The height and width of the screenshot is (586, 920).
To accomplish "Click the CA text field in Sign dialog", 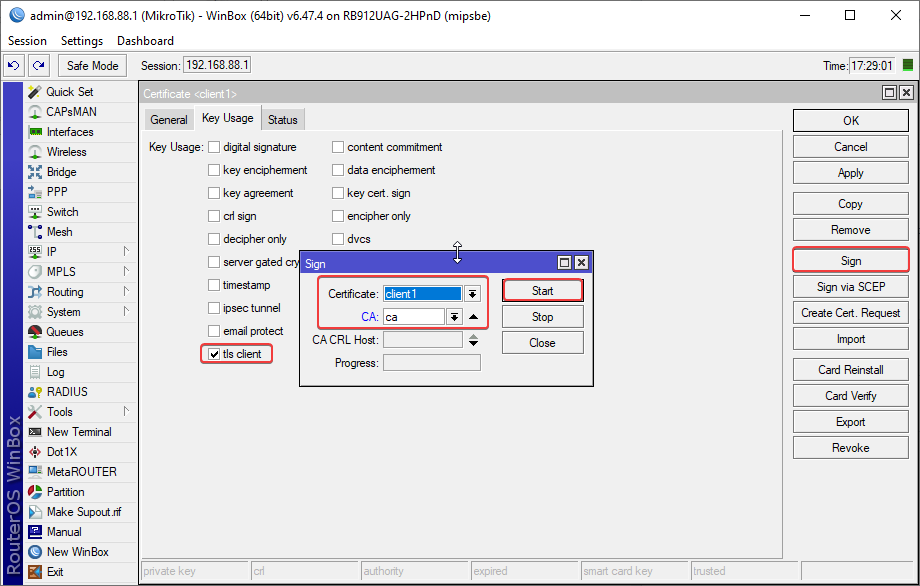I will 414,317.
